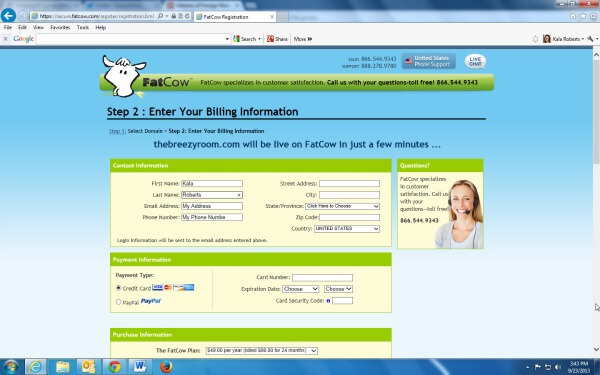
Task: Open Microsoft Word in the taskbar
Action: (x=140, y=367)
